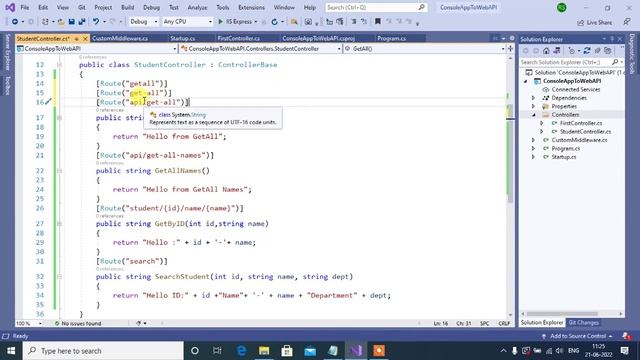Close the StudentController.cs tab
Screen dimensions: 640x360
click(85, 38)
